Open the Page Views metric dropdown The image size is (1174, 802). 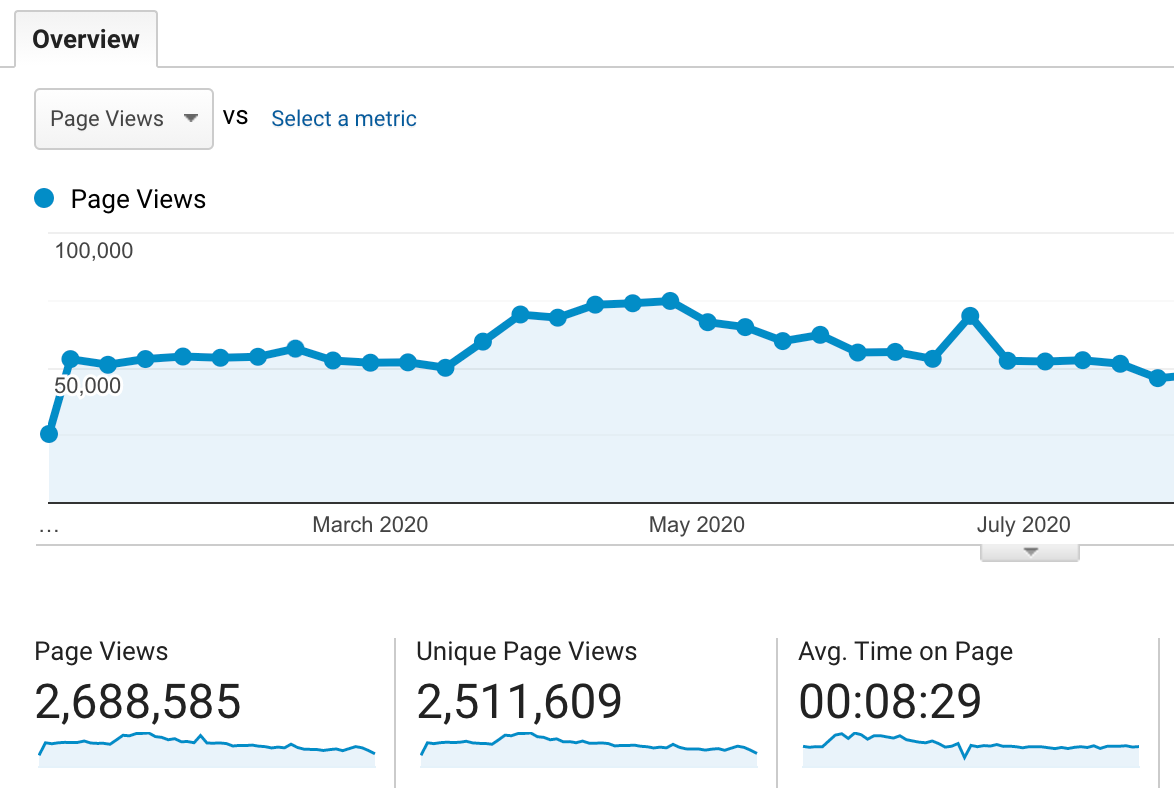123,119
